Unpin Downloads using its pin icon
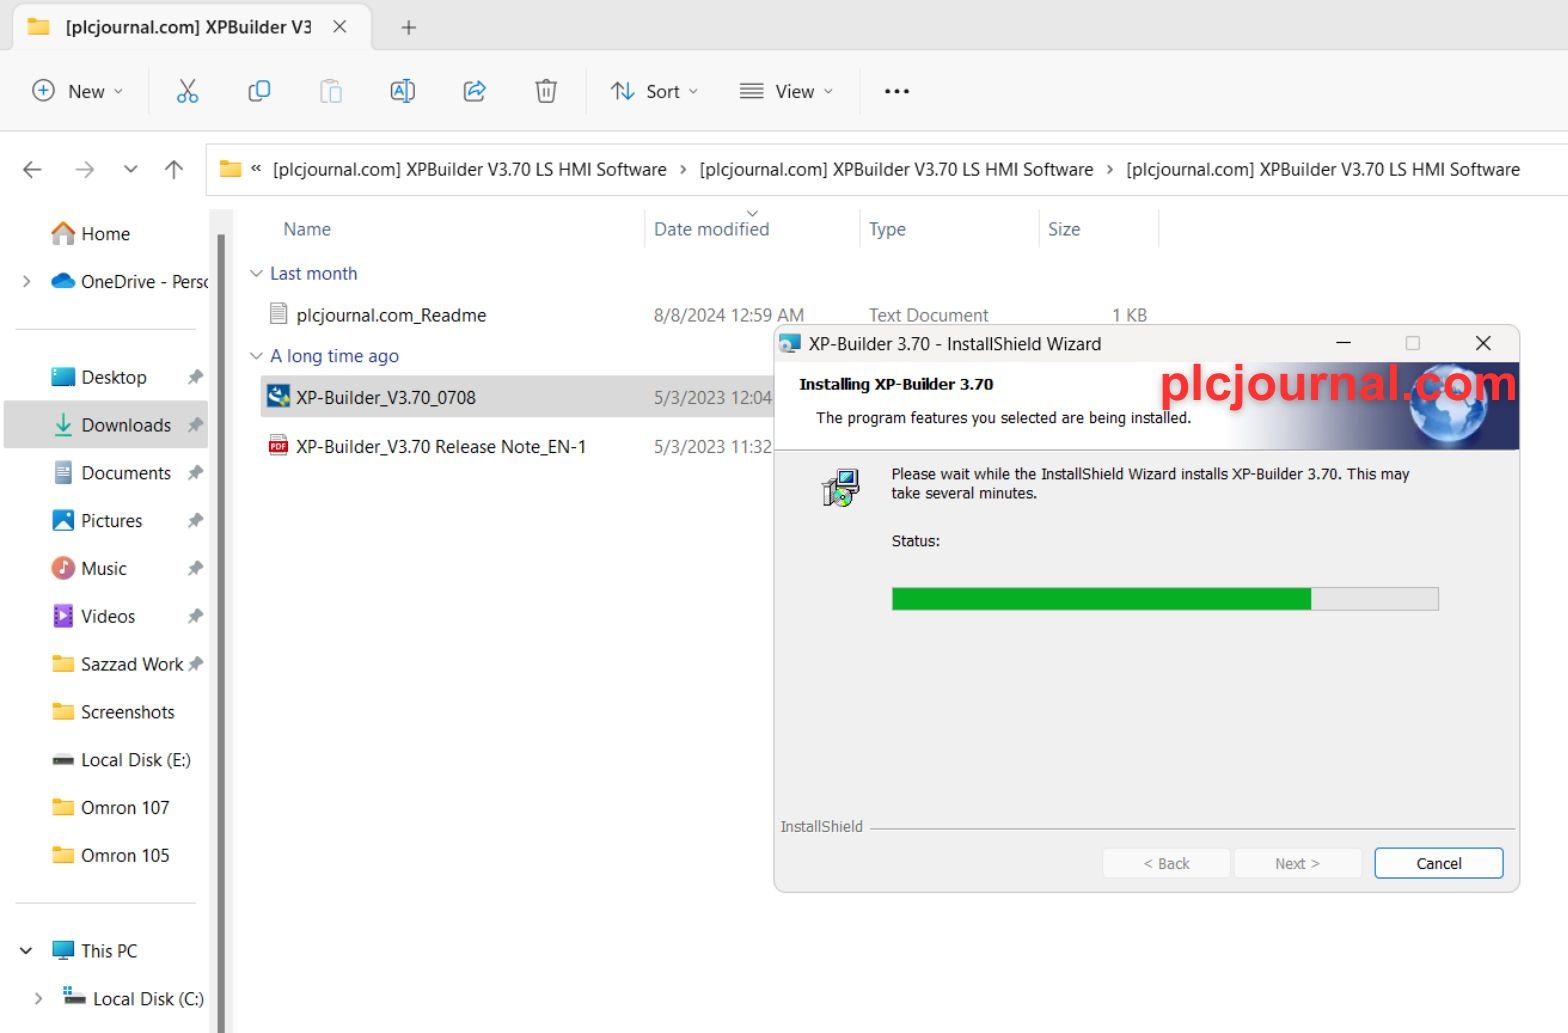1568x1033 pixels. [195, 425]
